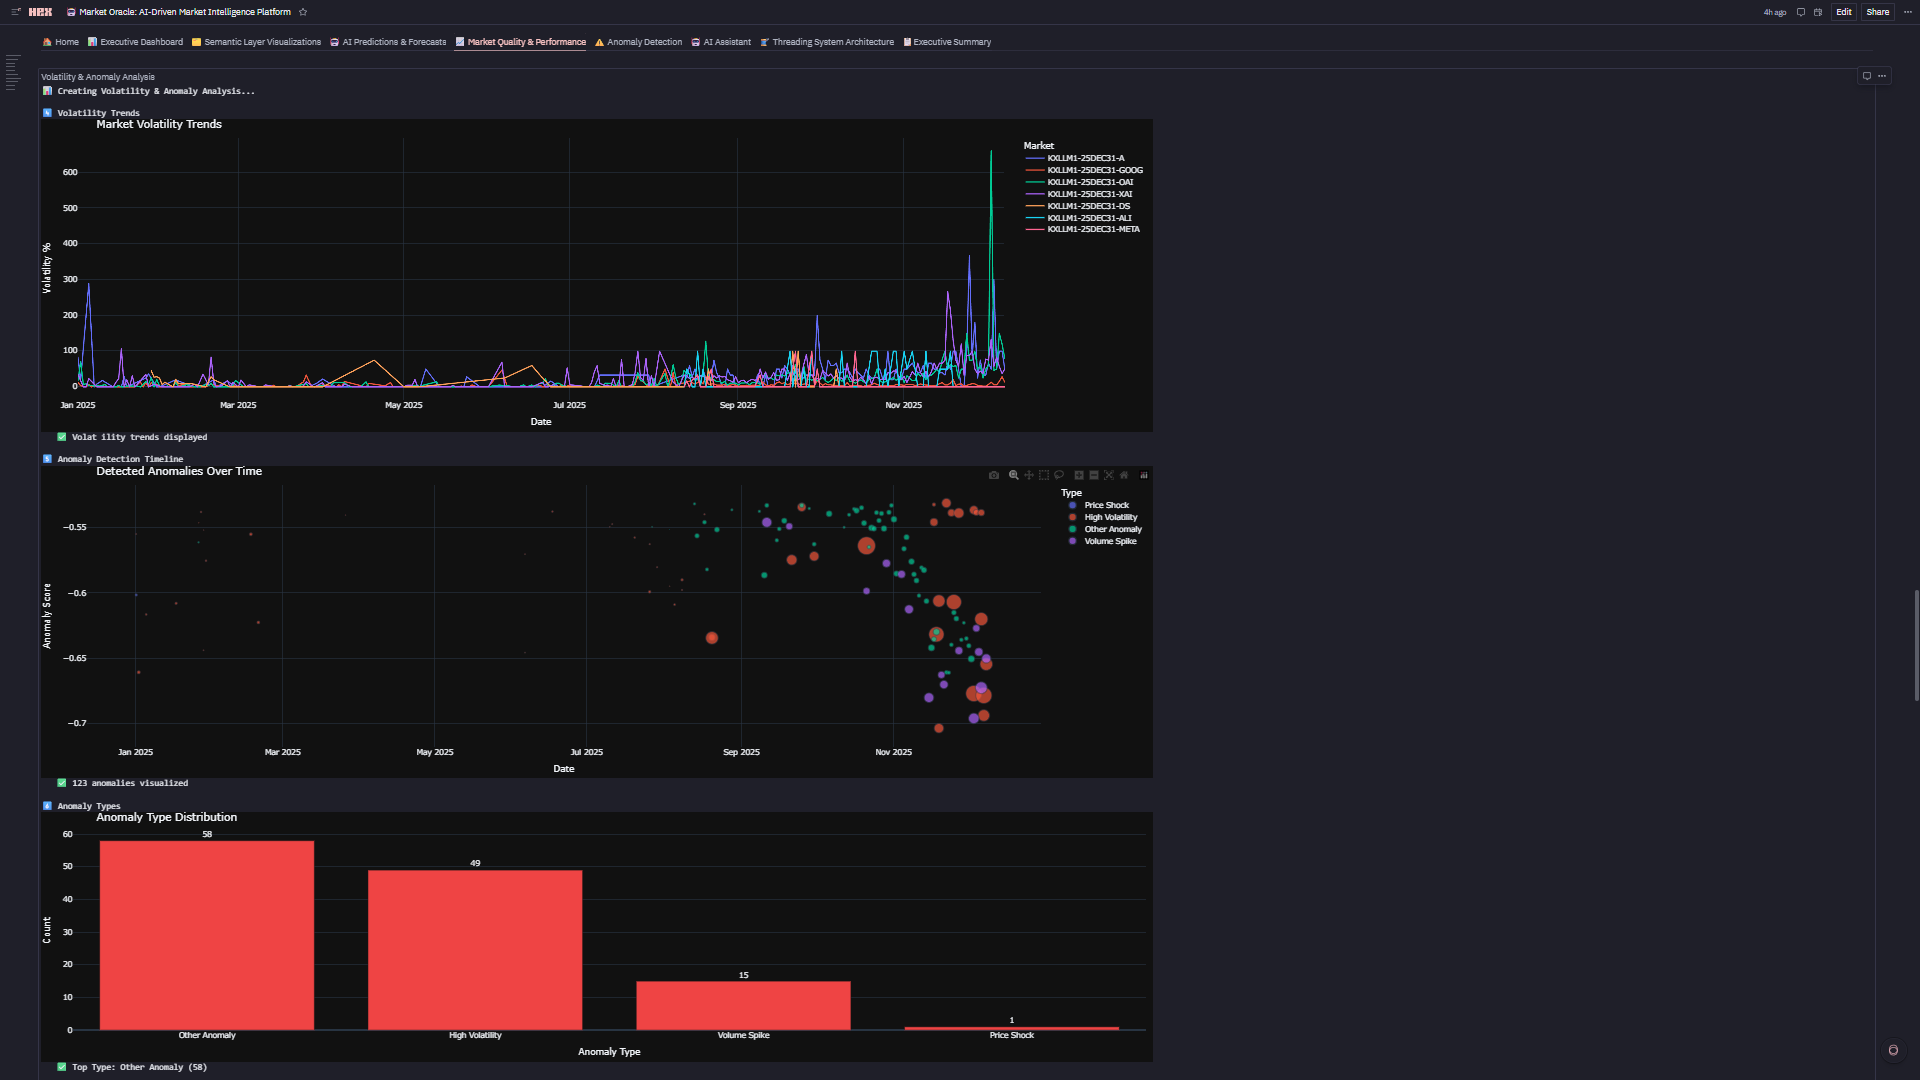Click the autoscale icon on the anomalies chart

click(x=1108, y=476)
